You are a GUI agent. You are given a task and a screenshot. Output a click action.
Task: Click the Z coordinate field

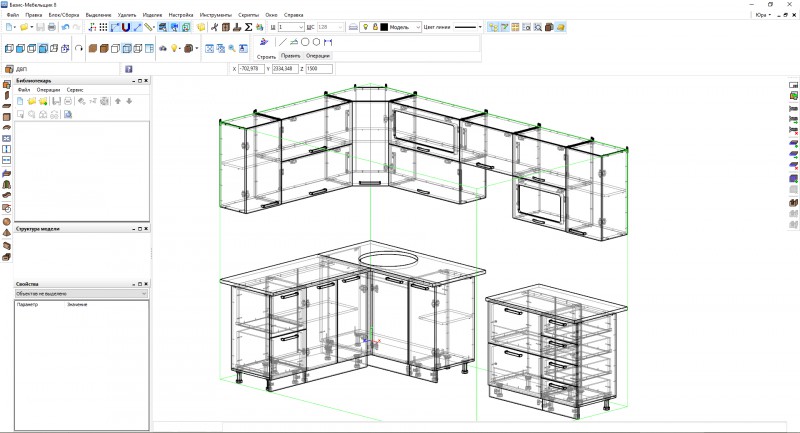(319, 68)
